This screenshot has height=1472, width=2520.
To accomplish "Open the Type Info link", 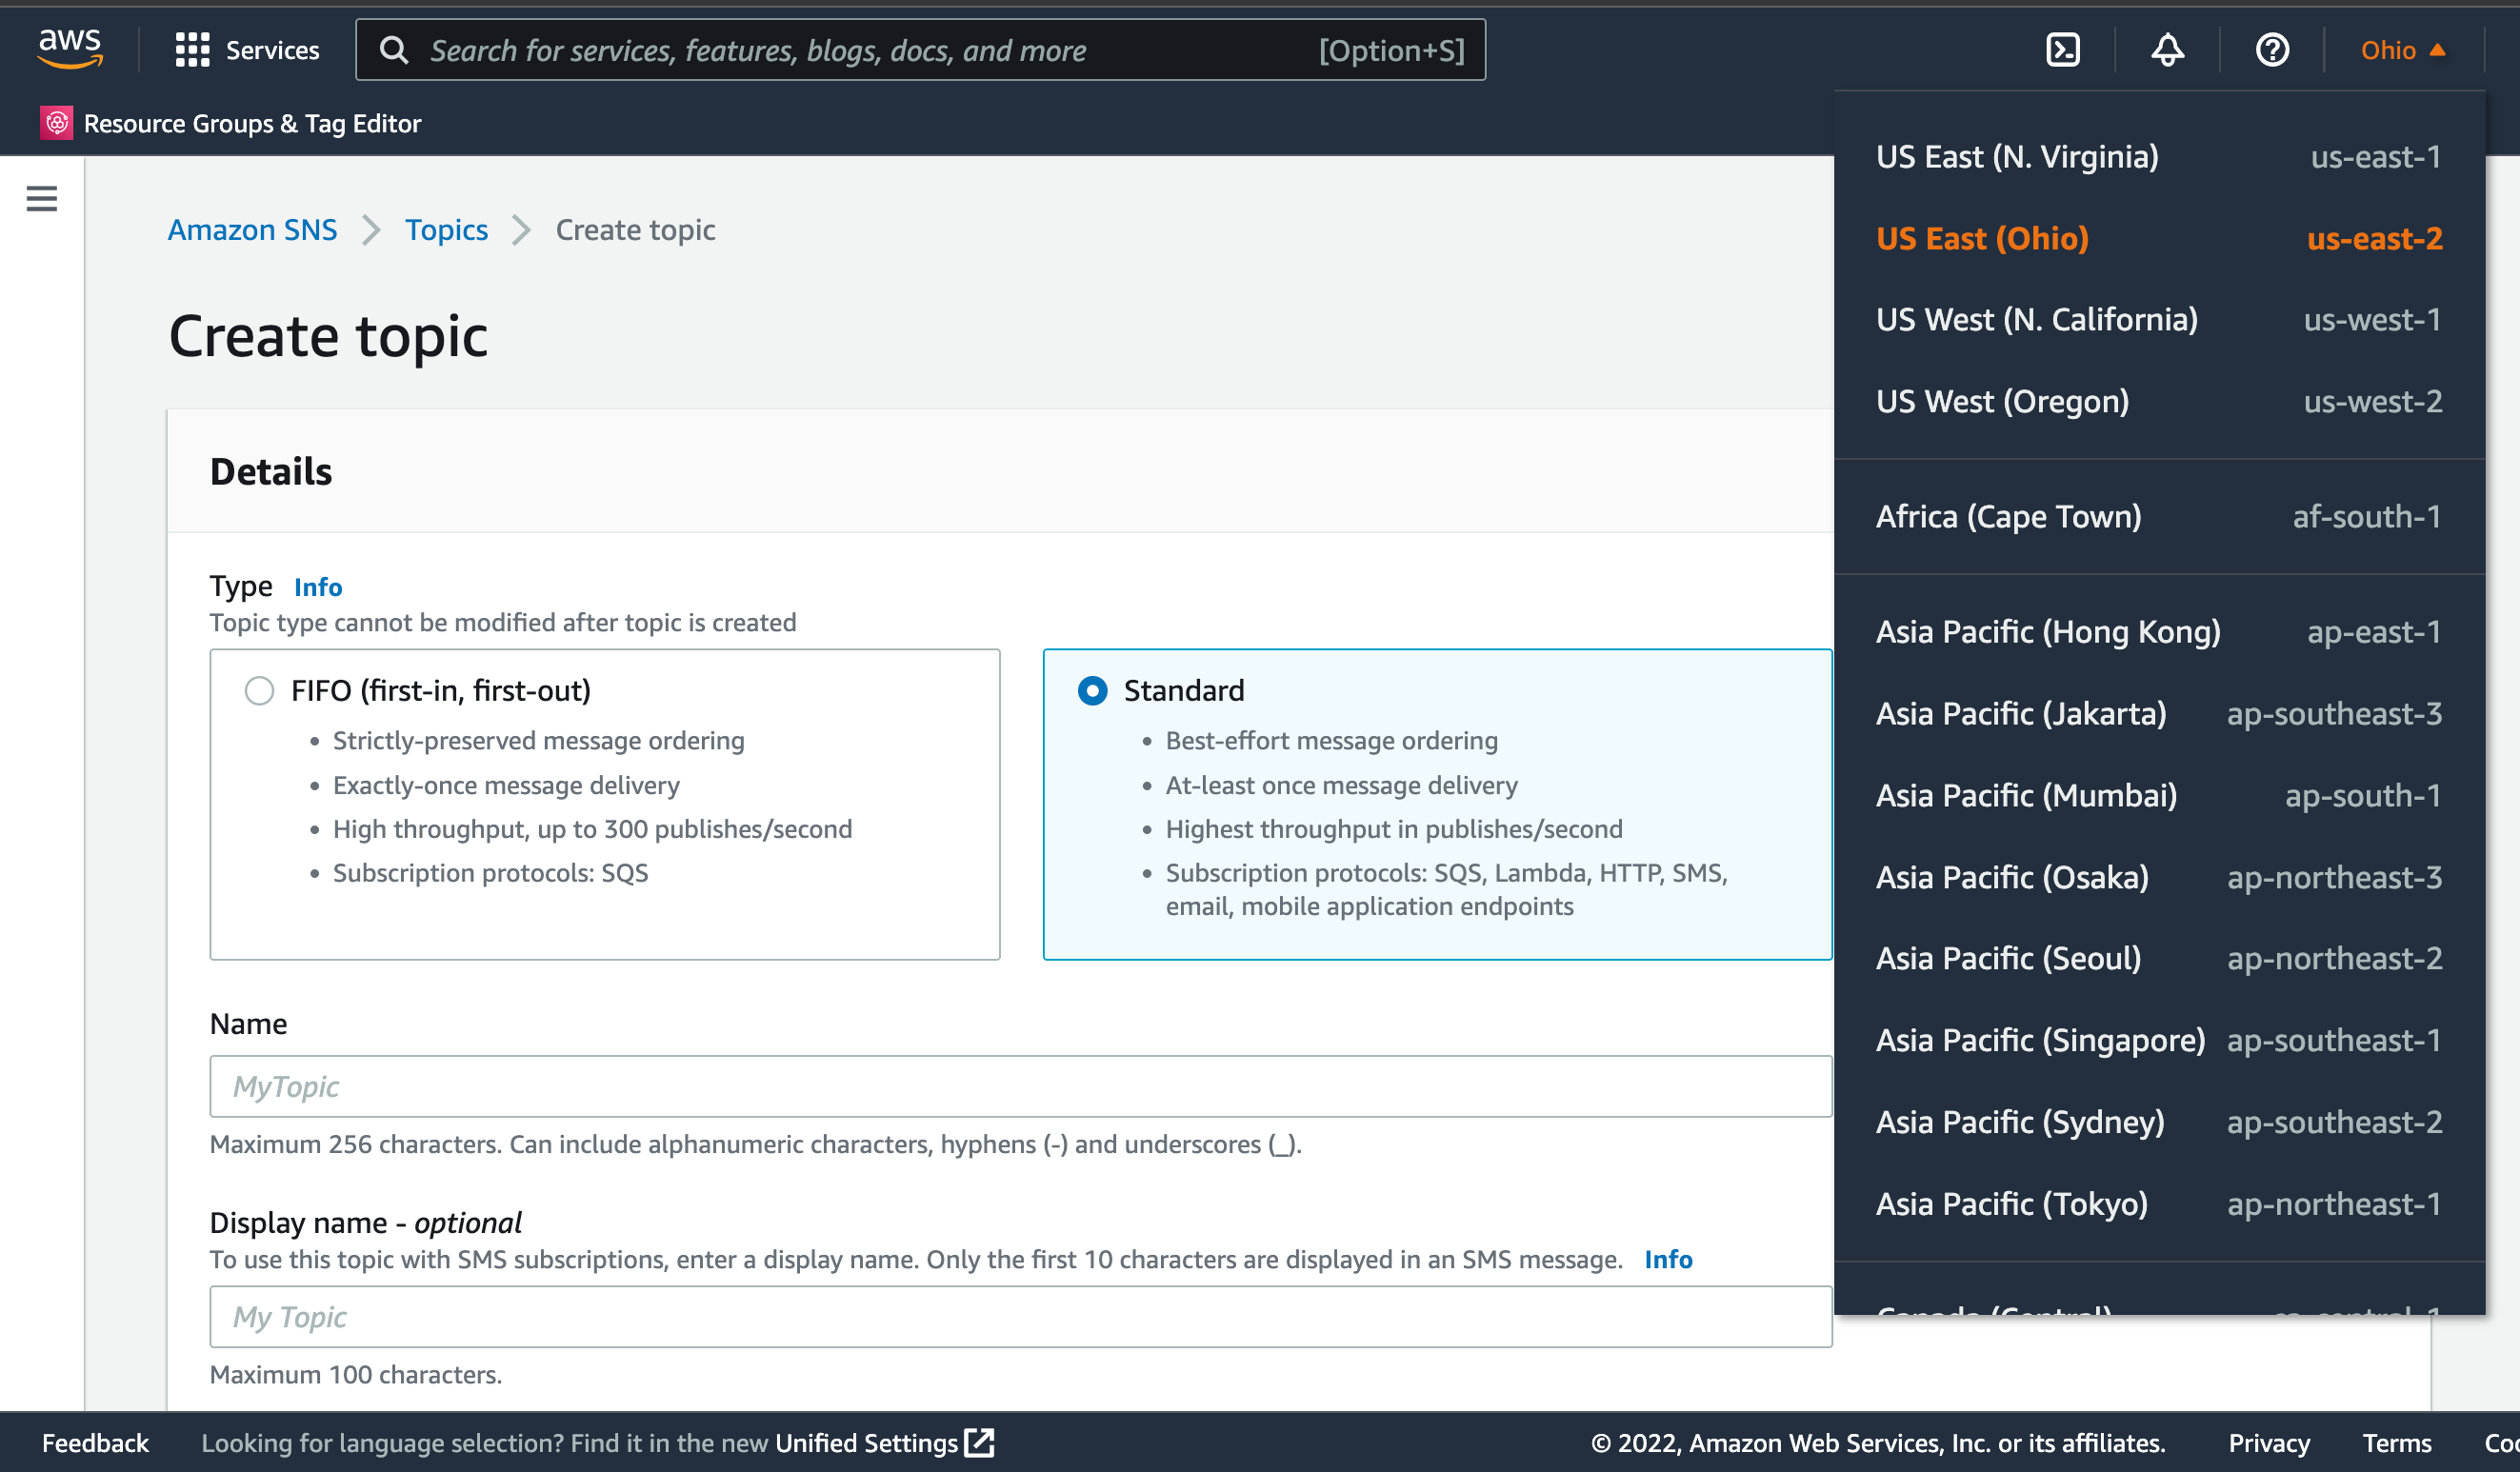I will coord(318,587).
